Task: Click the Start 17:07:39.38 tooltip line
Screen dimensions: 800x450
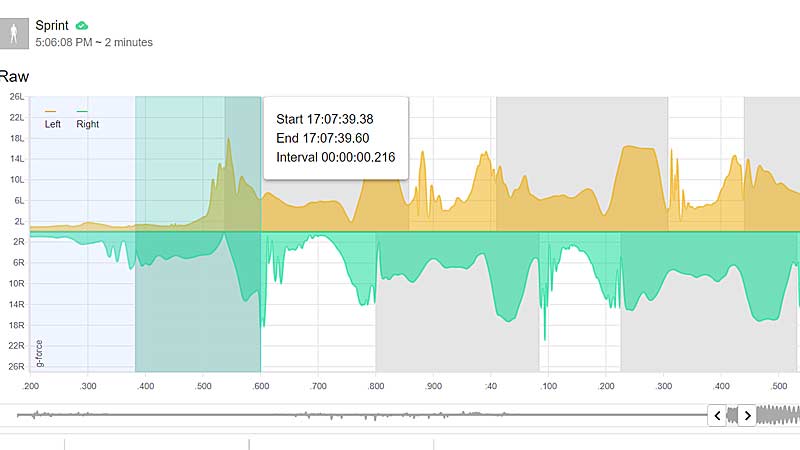Action: coord(324,119)
